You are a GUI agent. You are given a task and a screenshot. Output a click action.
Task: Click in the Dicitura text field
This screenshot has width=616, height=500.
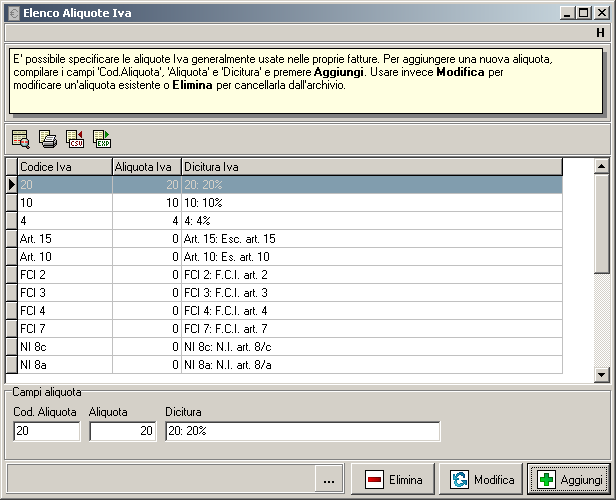[303, 431]
